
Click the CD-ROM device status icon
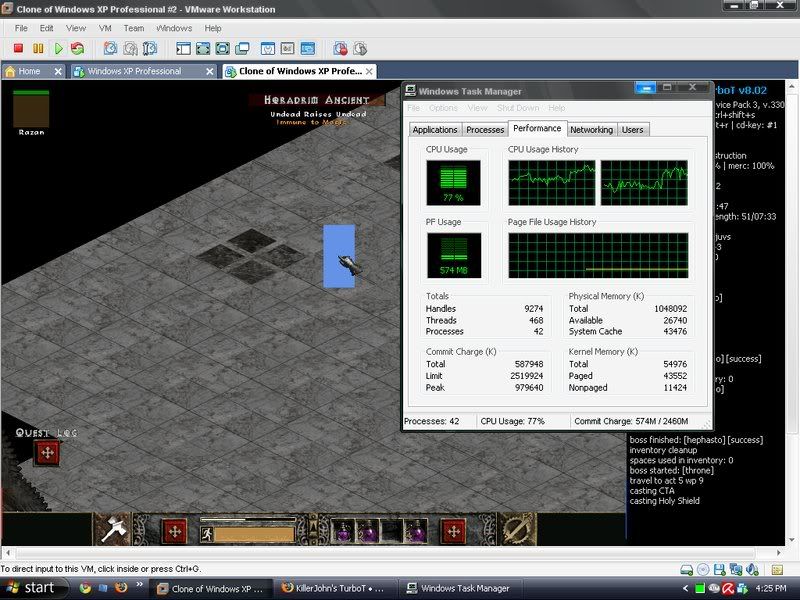(x=703, y=569)
